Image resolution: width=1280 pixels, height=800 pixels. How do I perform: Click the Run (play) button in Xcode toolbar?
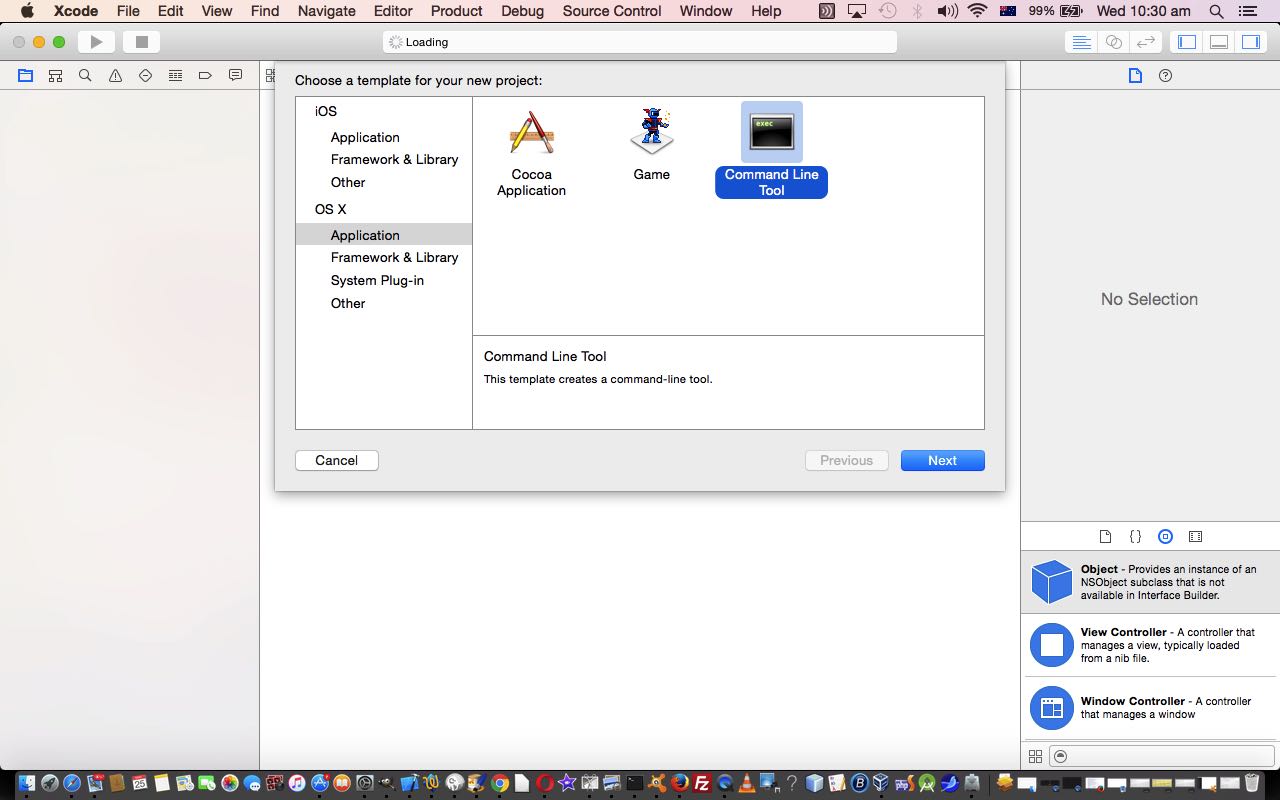[x=96, y=42]
